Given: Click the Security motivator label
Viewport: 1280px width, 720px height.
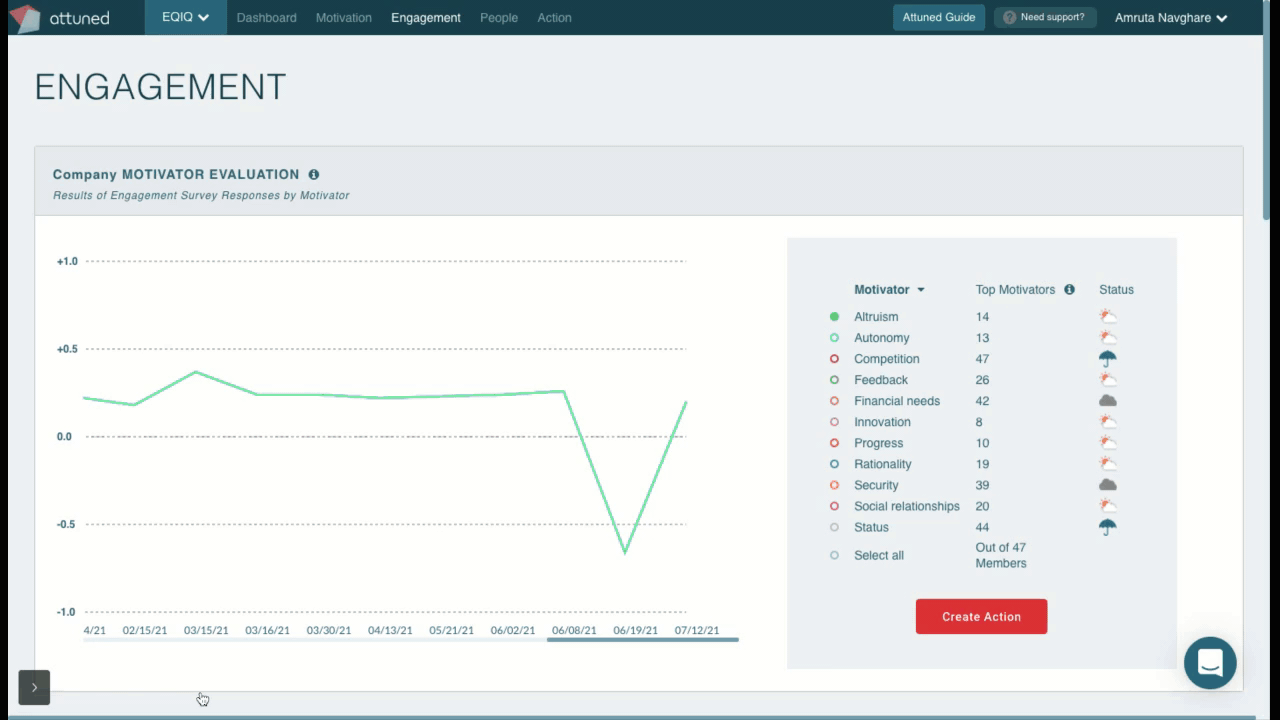Looking at the screenshot, I should (x=876, y=485).
